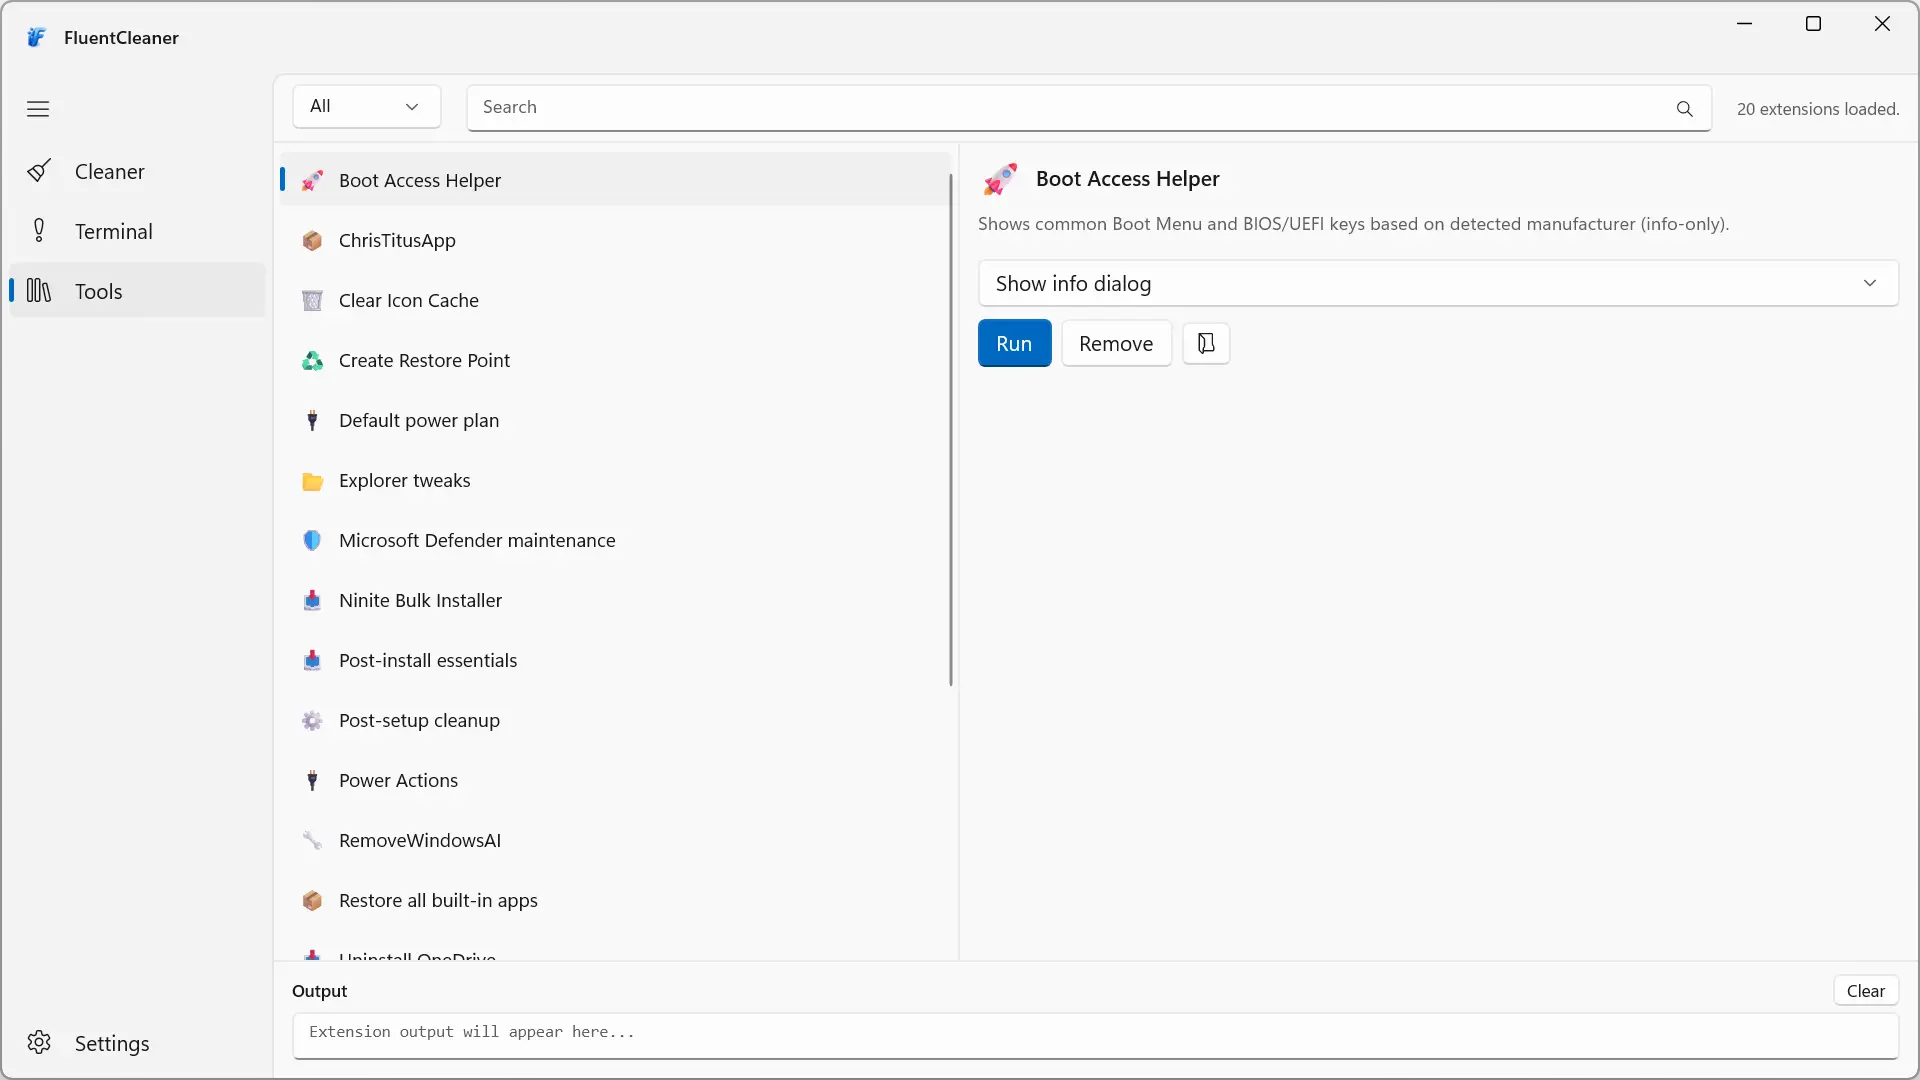Image resolution: width=1920 pixels, height=1080 pixels.
Task: Select Post-install essentials extension
Action: click(614, 660)
